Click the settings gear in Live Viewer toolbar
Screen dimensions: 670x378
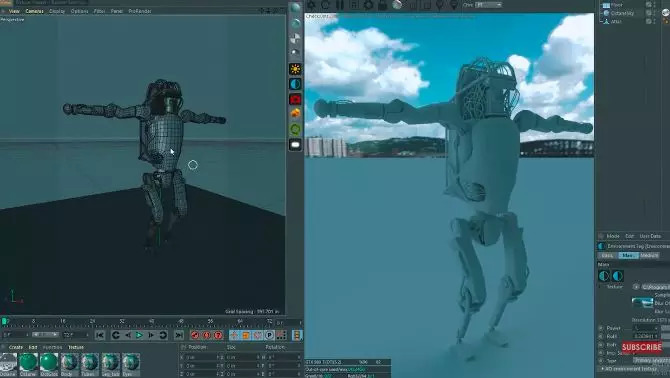[368, 5]
